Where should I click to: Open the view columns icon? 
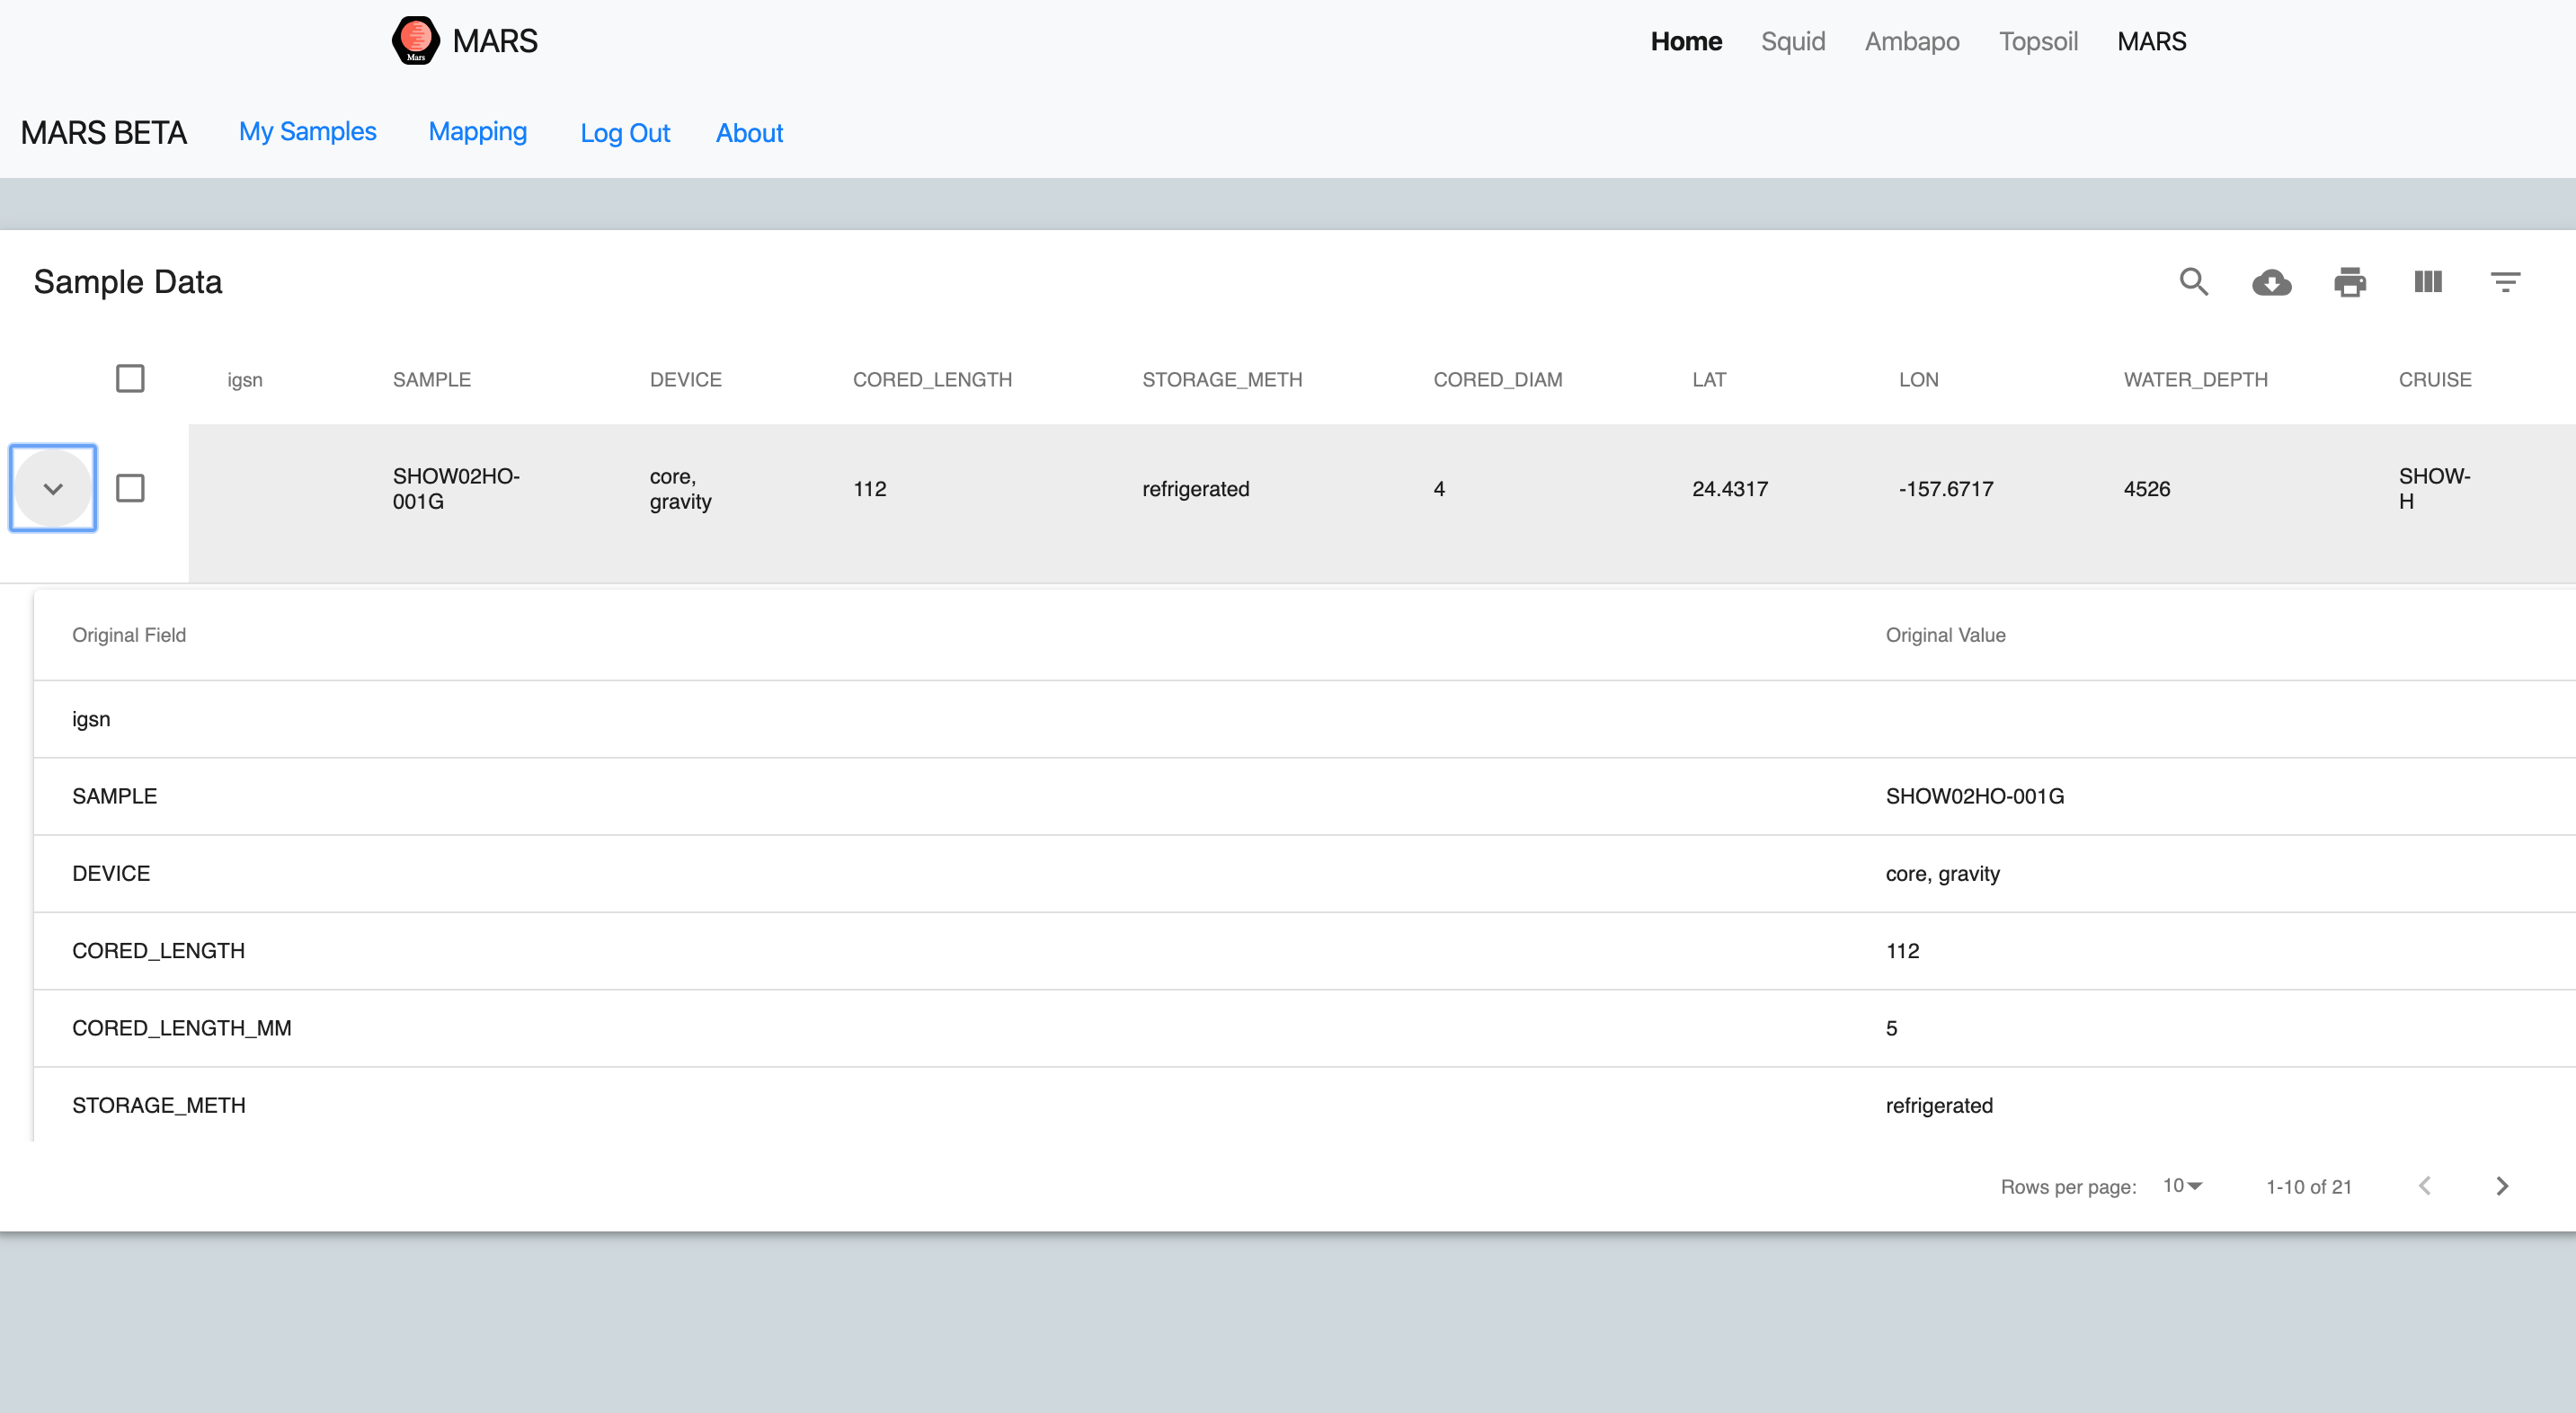tap(2427, 282)
